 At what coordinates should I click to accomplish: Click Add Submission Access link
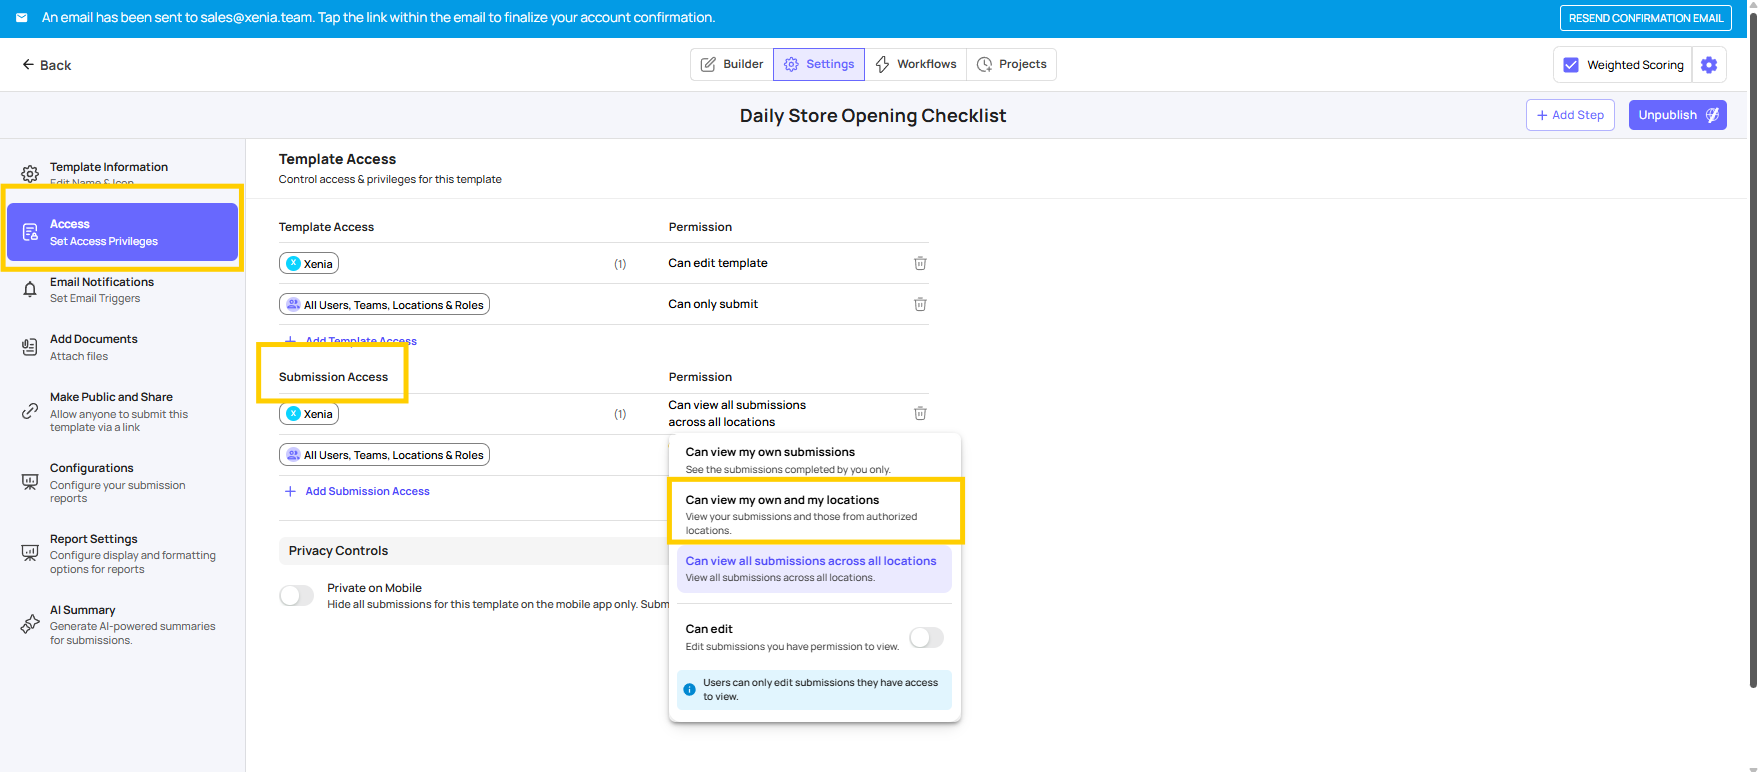367,491
